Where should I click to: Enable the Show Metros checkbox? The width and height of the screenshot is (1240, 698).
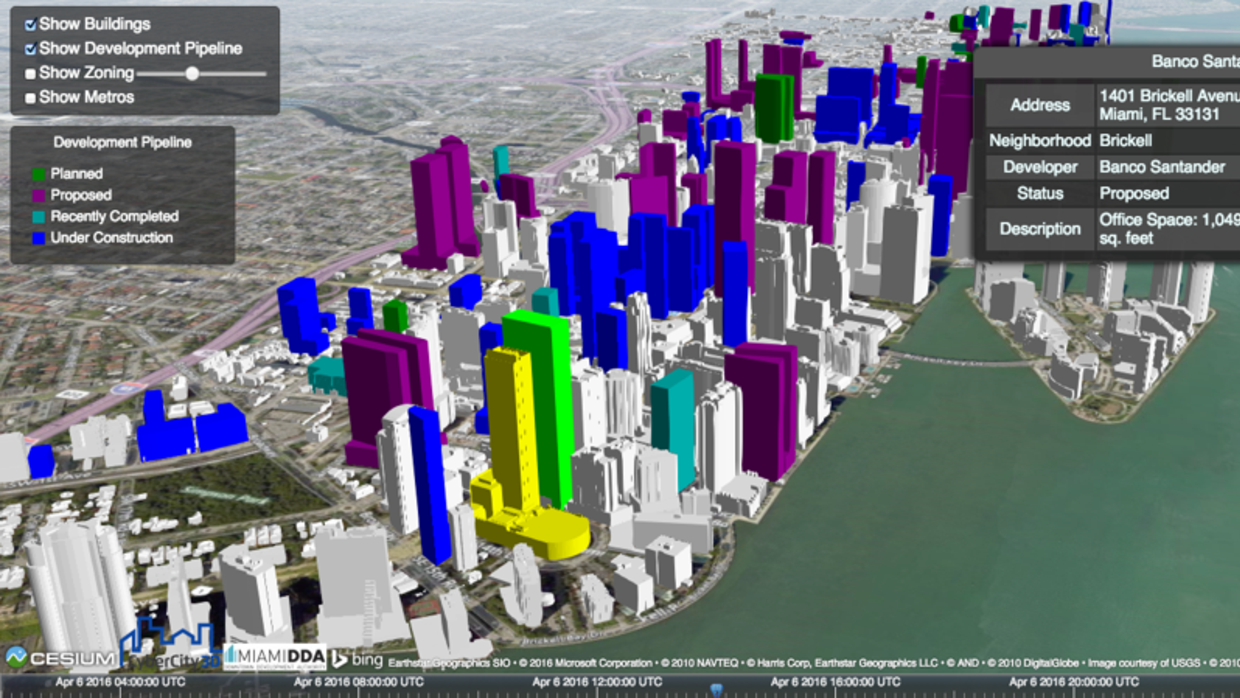click(x=29, y=97)
